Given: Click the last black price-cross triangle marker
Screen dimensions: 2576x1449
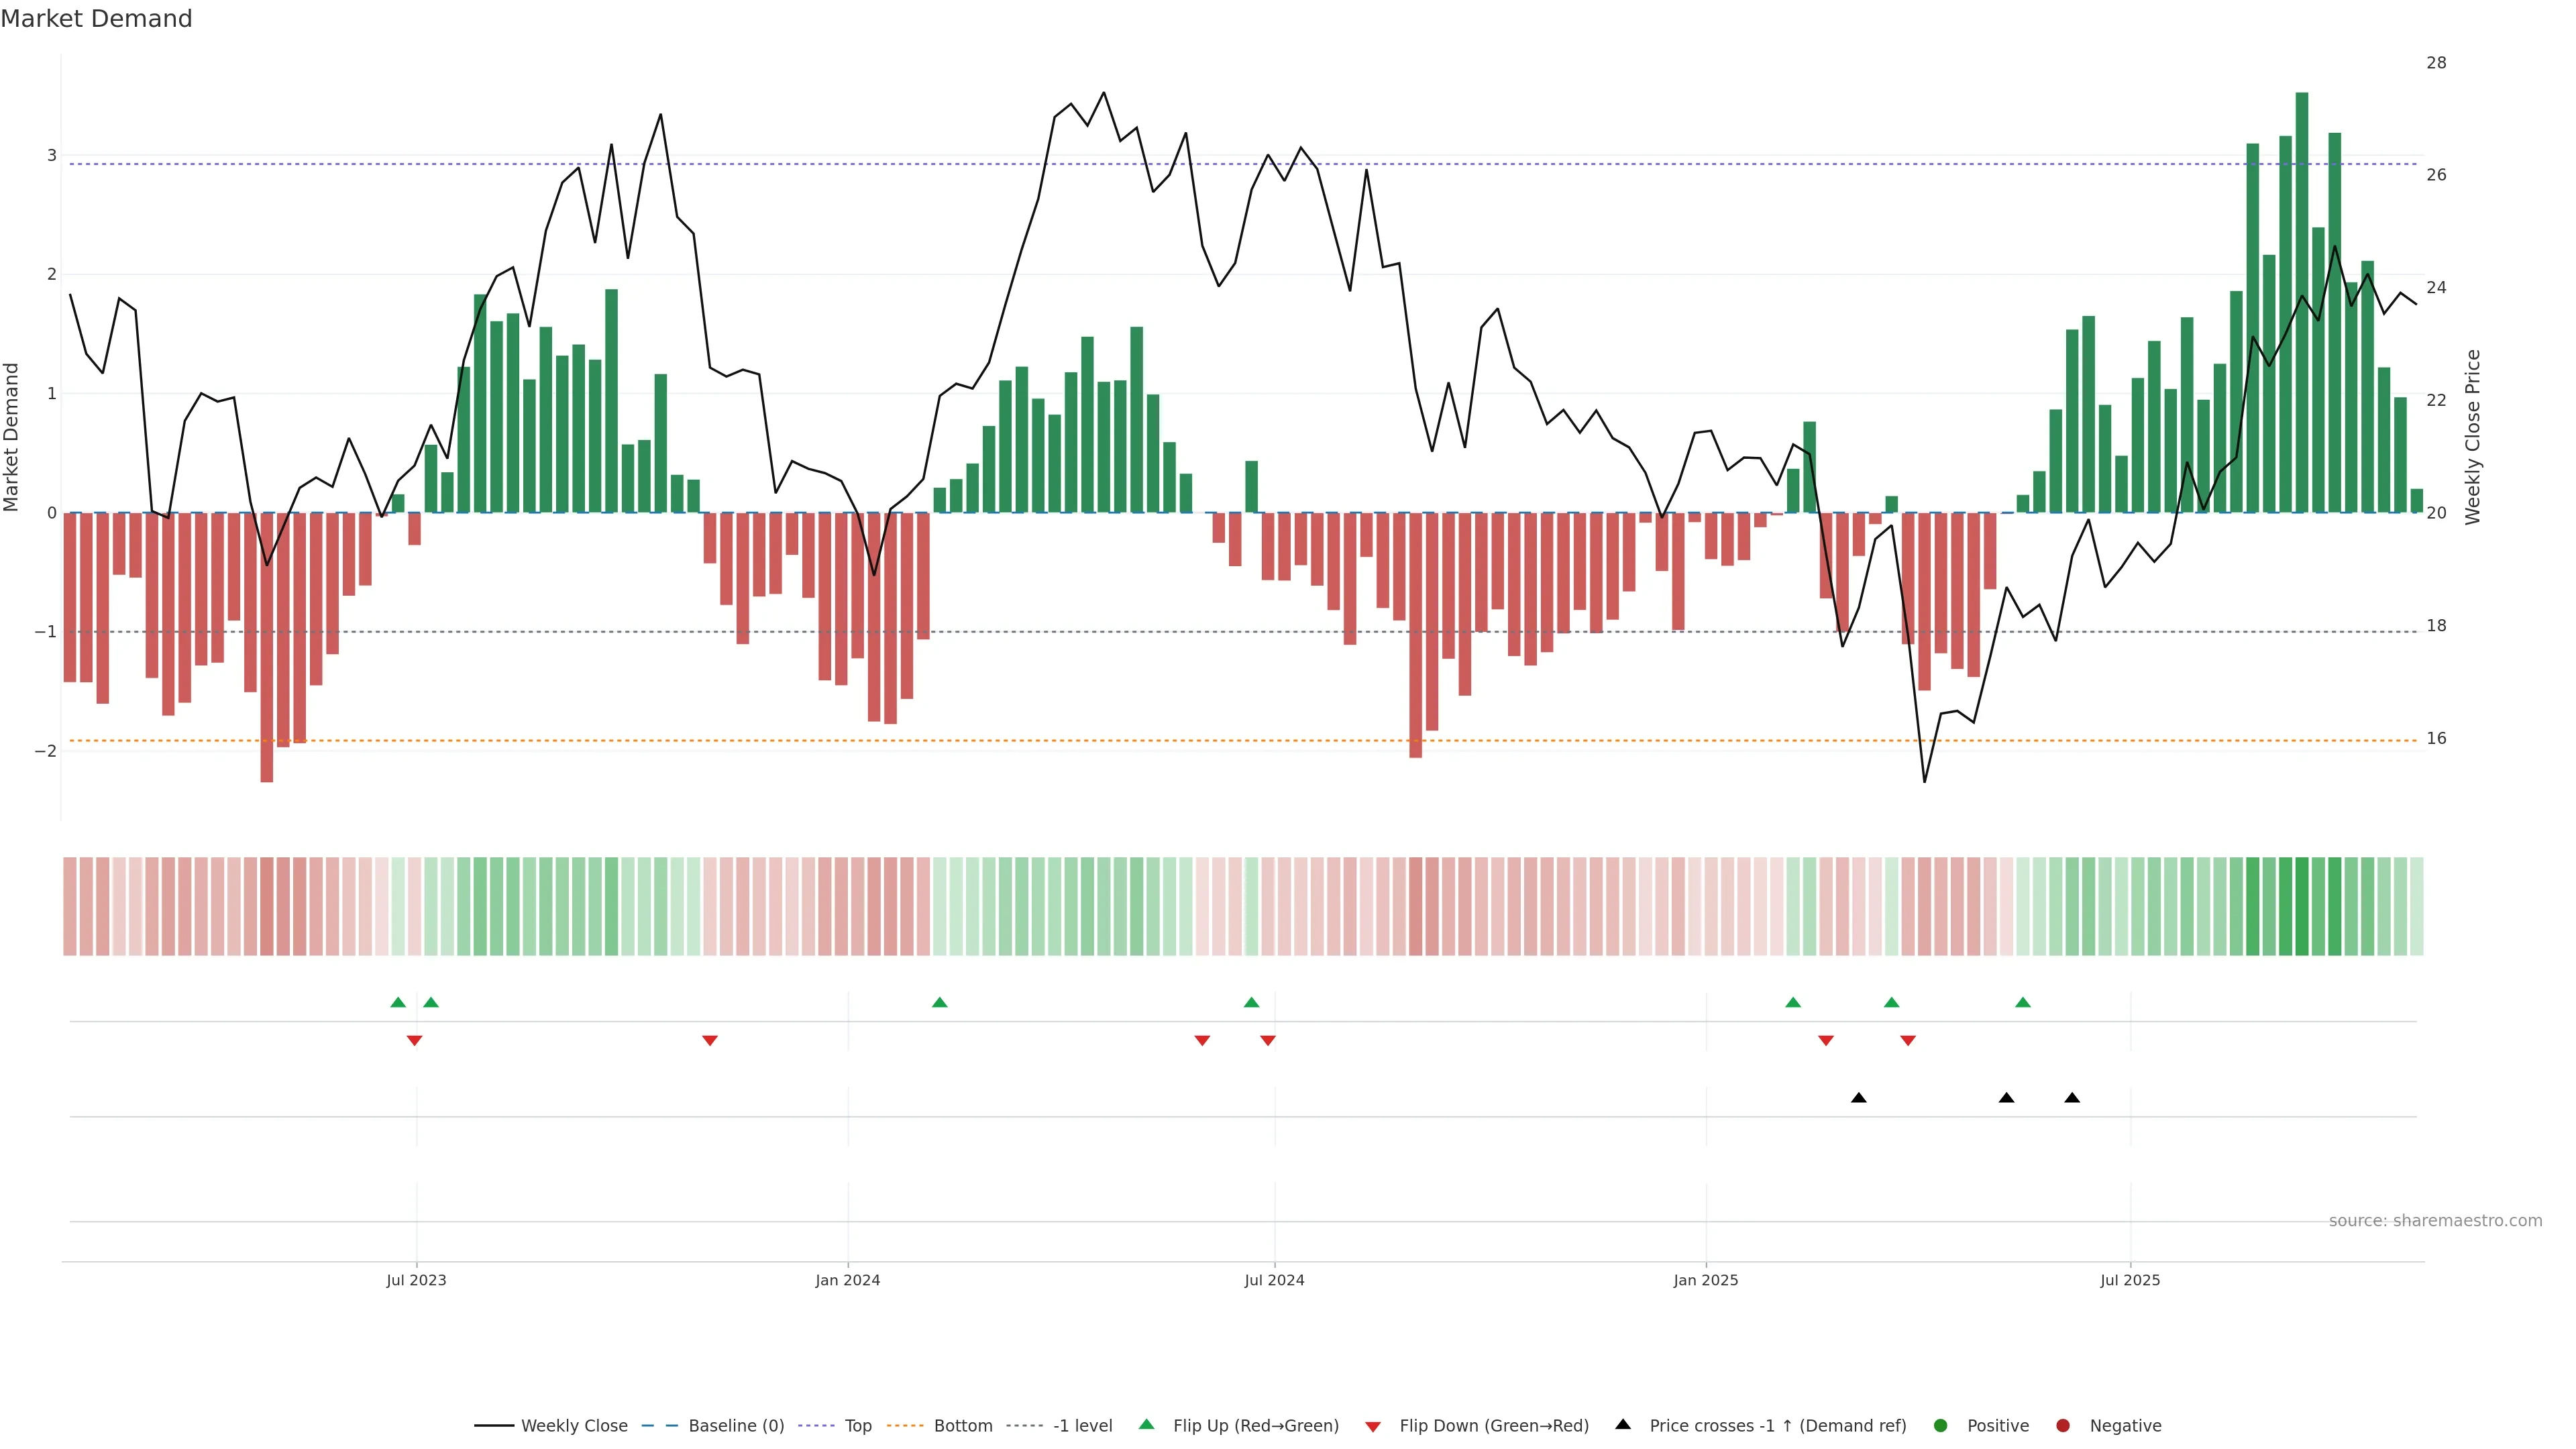Looking at the screenshot, I should pyautogui.click(x=2072, y=1098).
